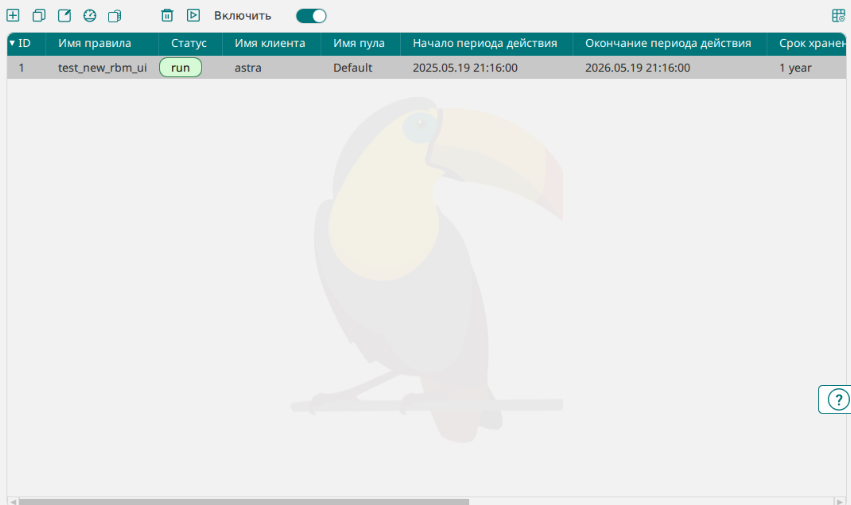
Task: Click the green run status badge
Action: coord(180,68)
